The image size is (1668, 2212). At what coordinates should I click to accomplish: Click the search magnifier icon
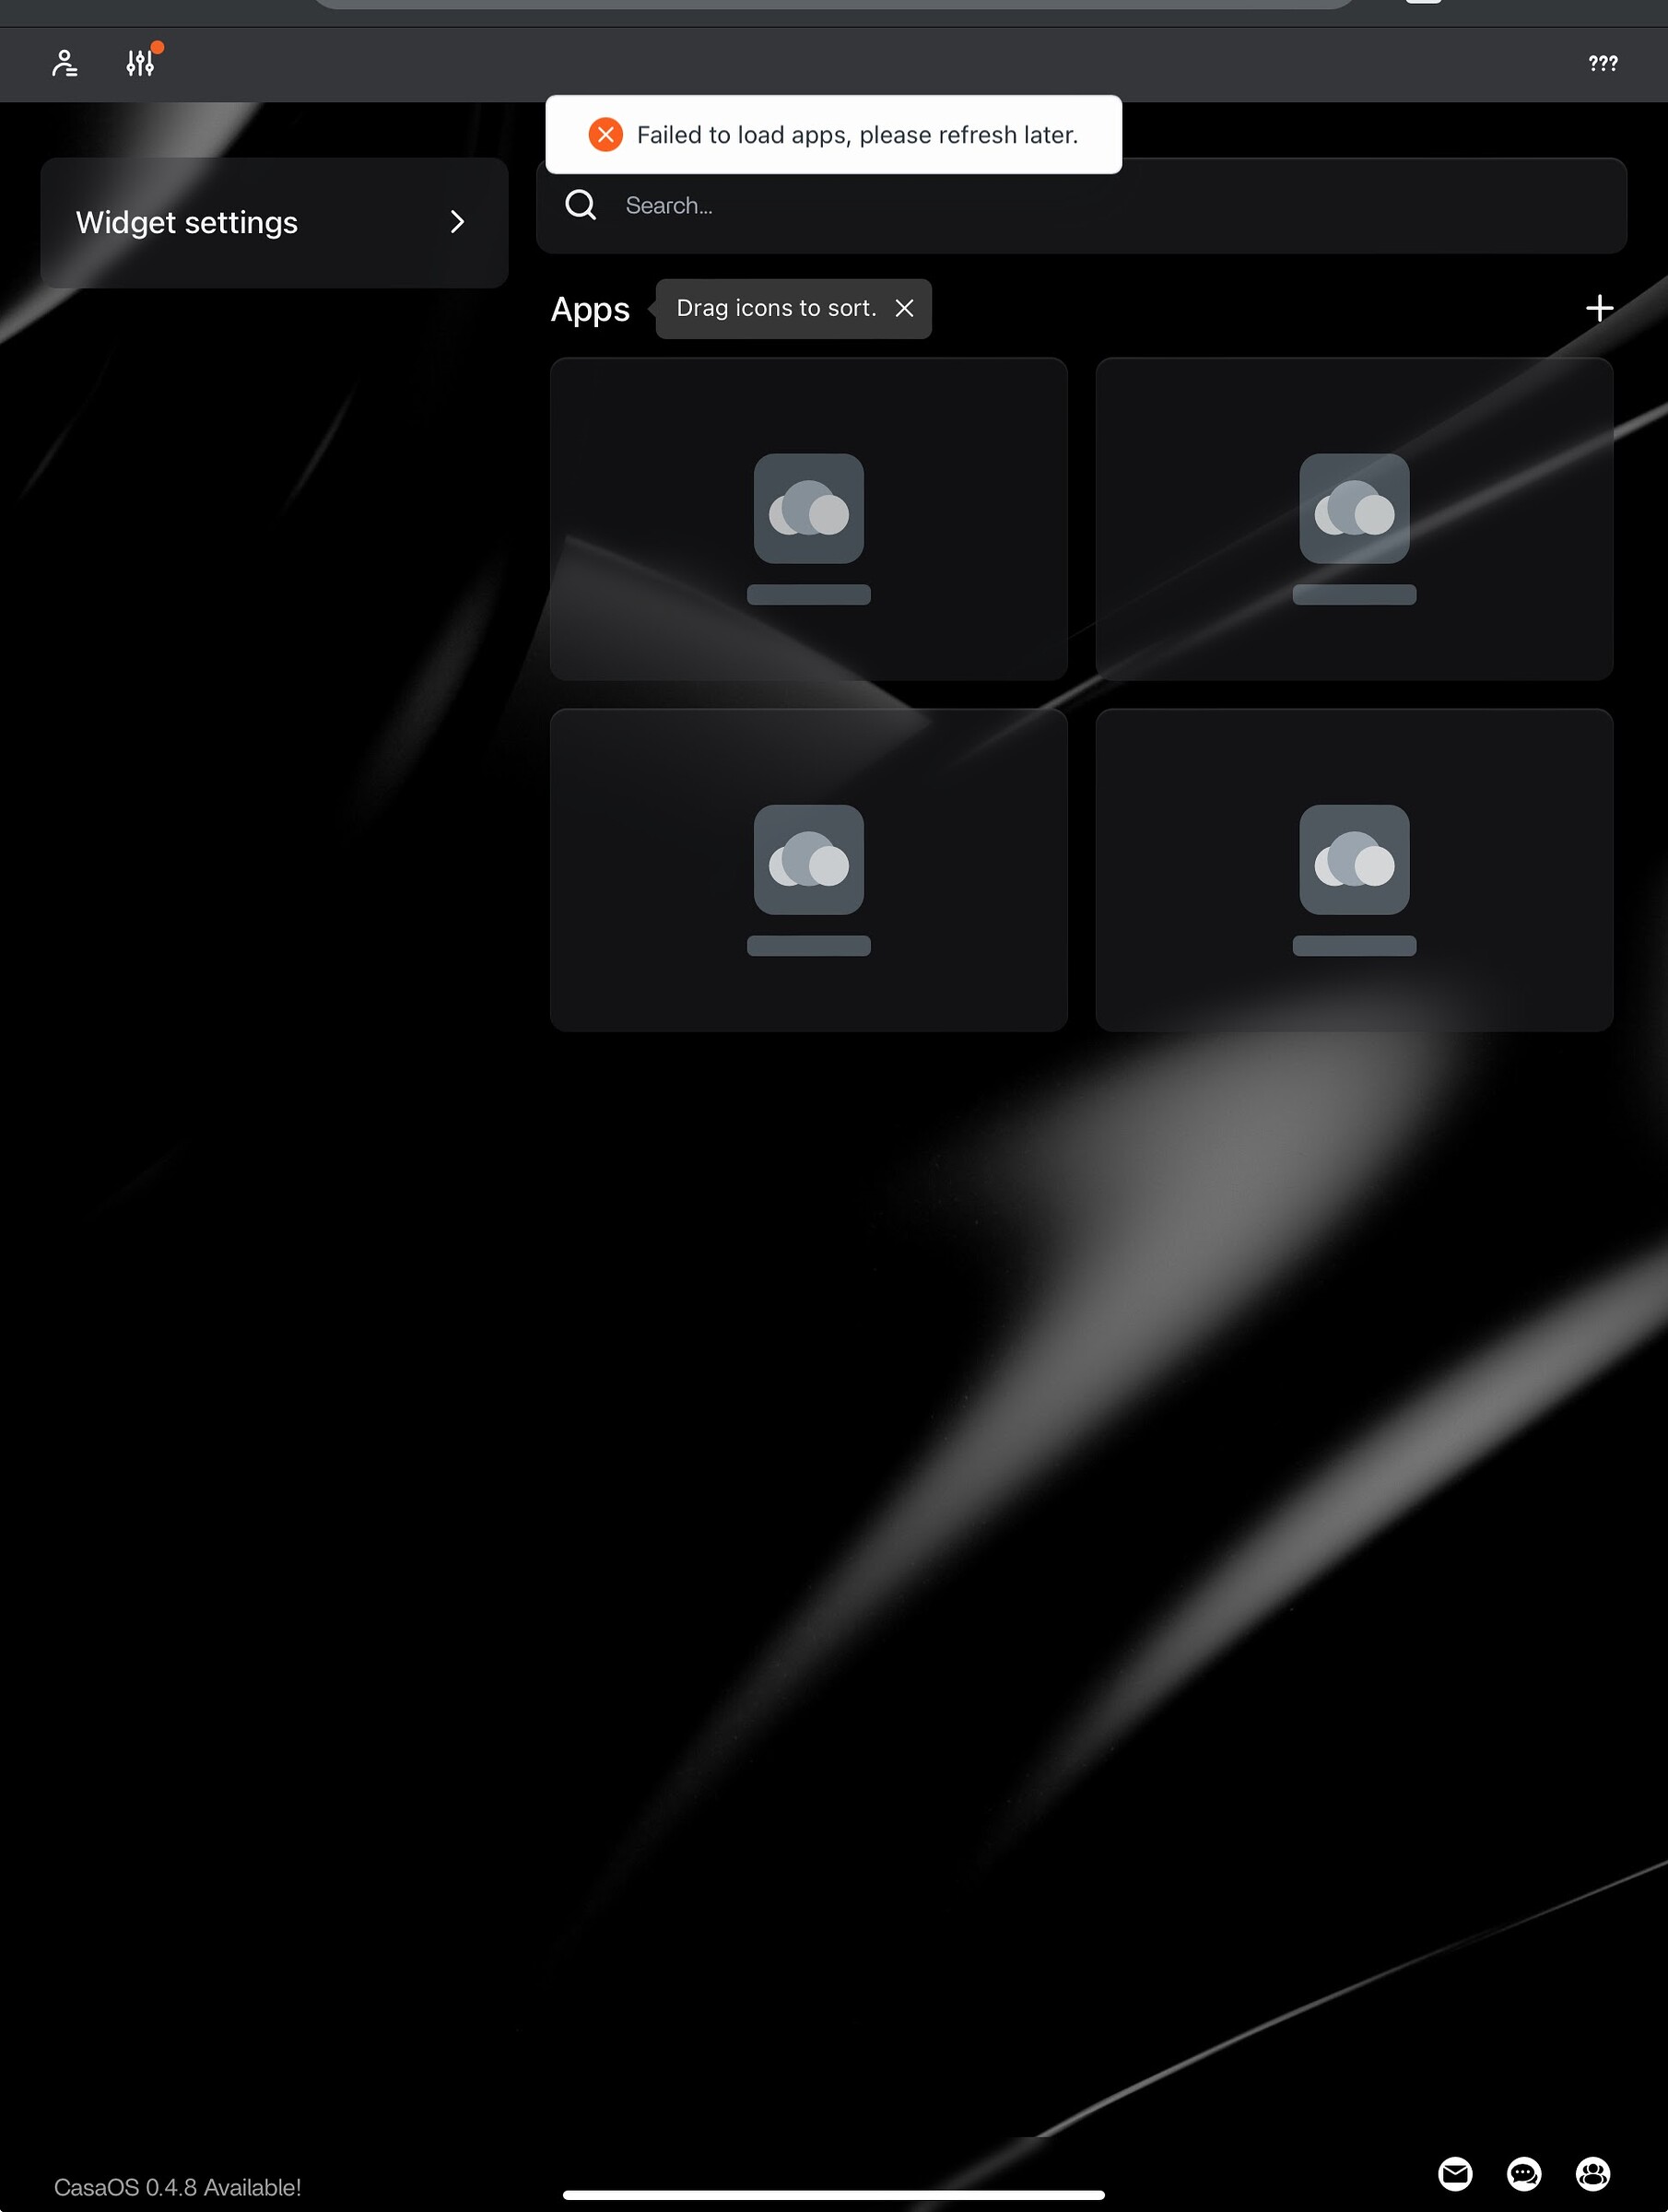580,205
